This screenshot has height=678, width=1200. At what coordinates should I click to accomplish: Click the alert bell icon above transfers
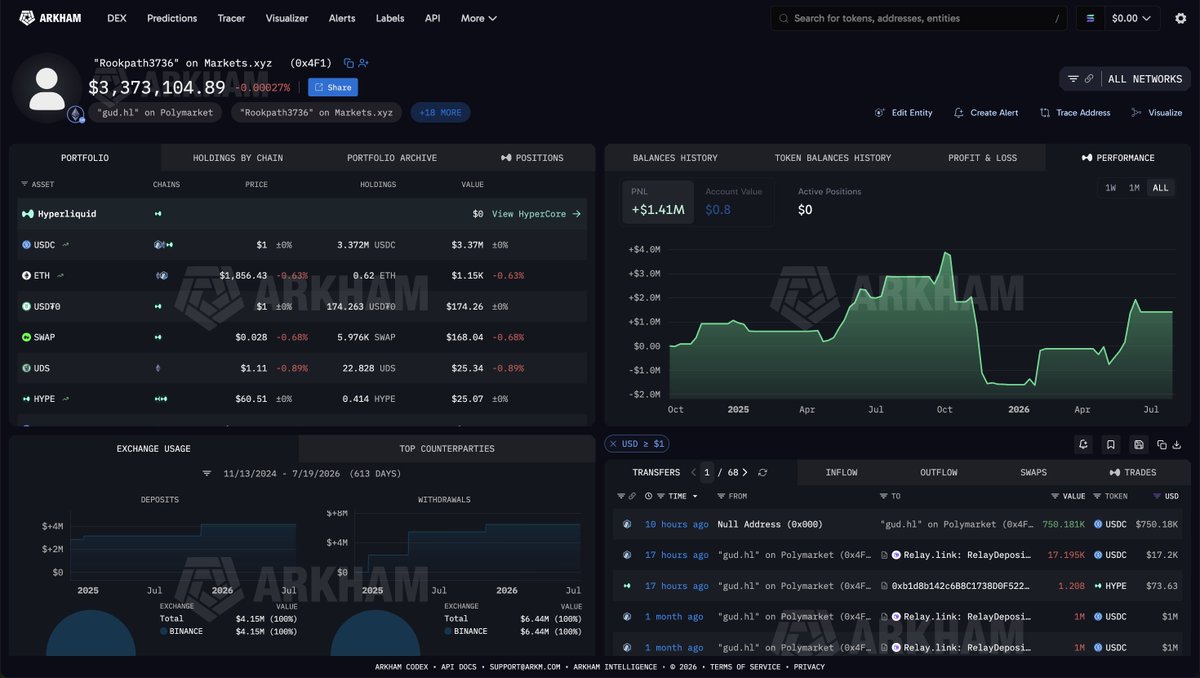[x=1083, y=444]
